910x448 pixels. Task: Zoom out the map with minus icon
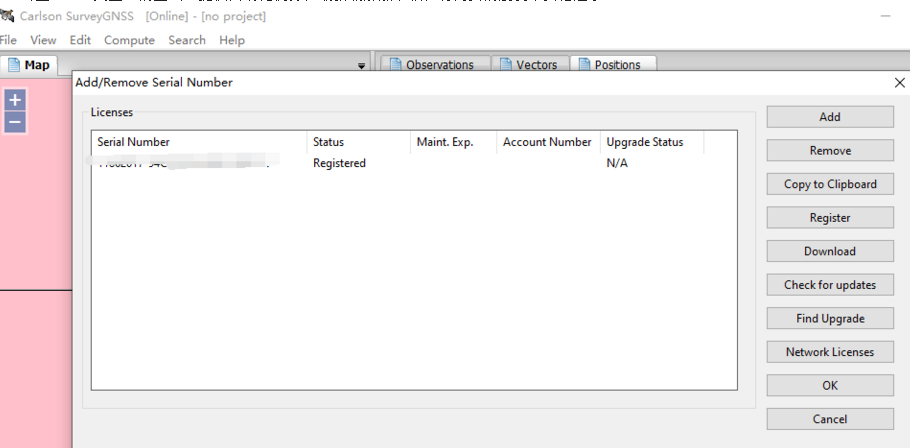[15, 122]
